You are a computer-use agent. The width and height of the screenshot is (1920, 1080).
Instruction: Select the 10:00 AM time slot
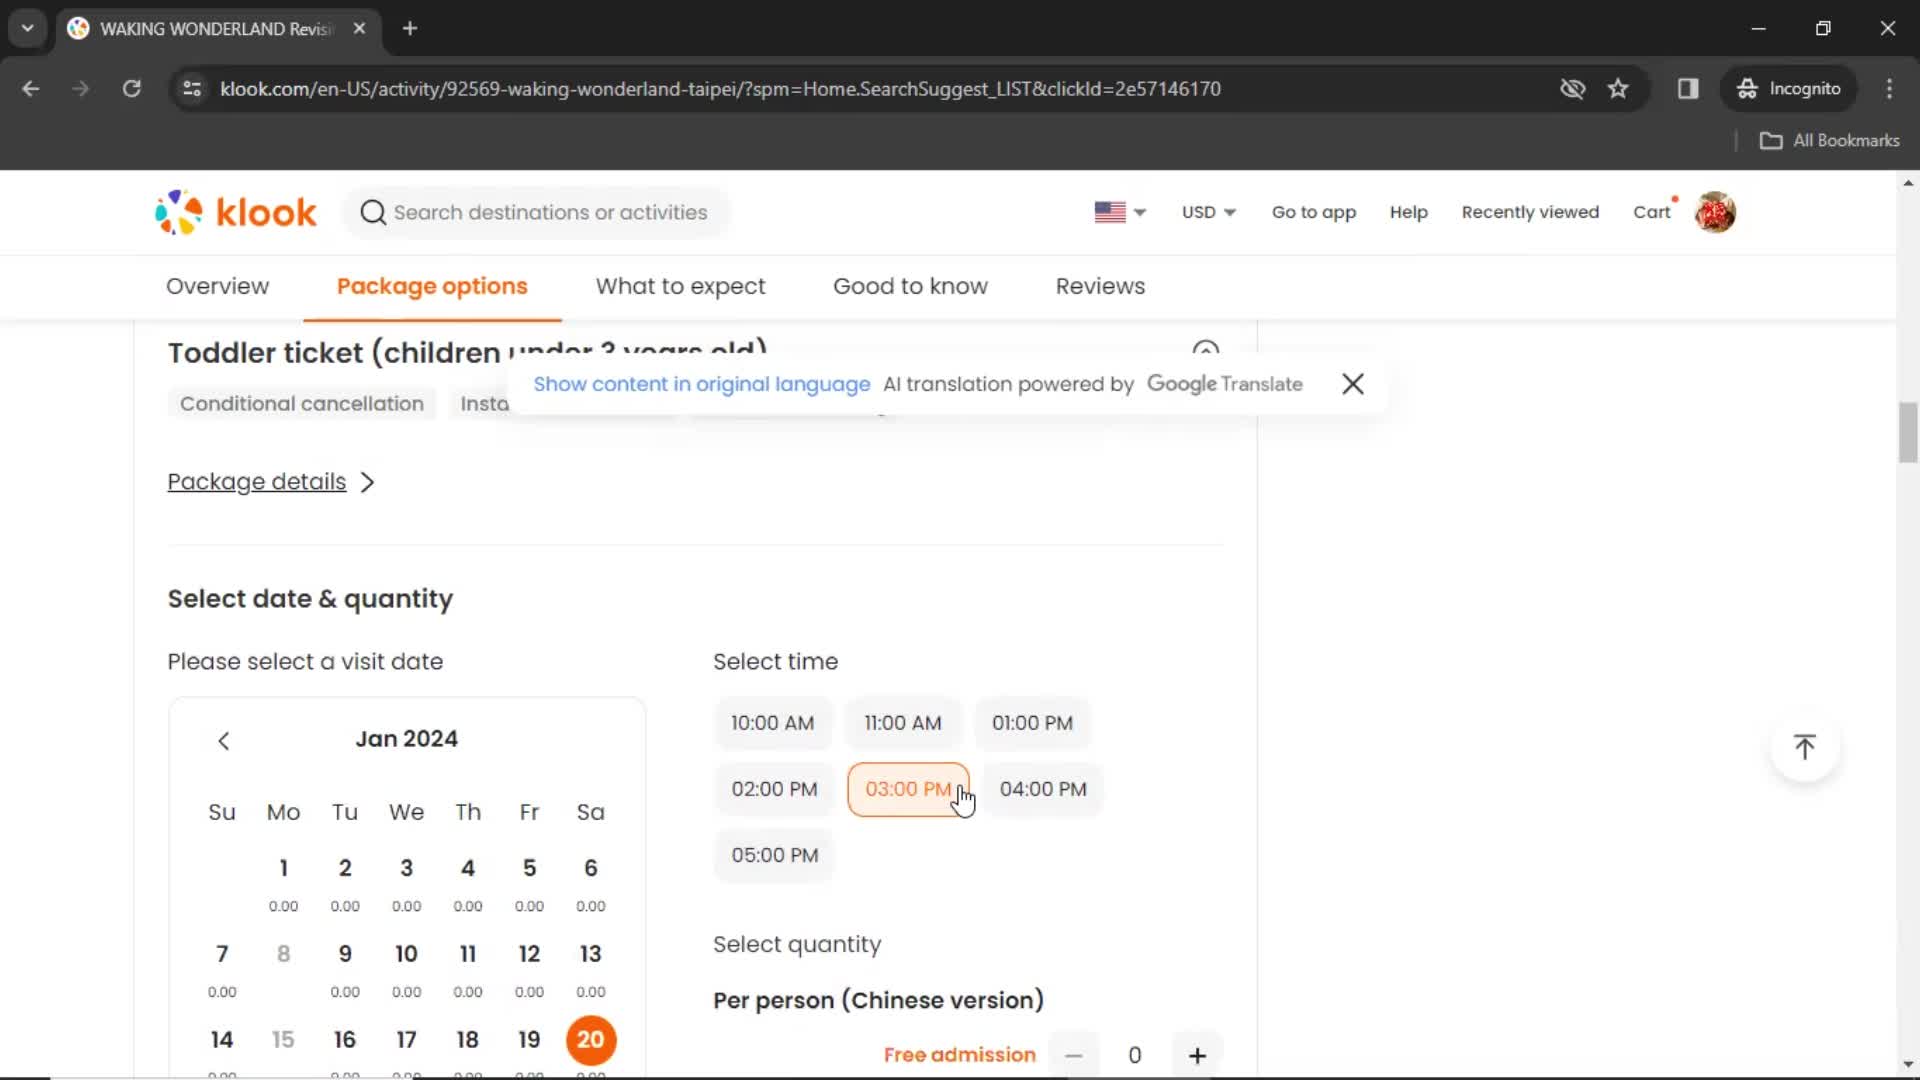(x=773, y=723)
